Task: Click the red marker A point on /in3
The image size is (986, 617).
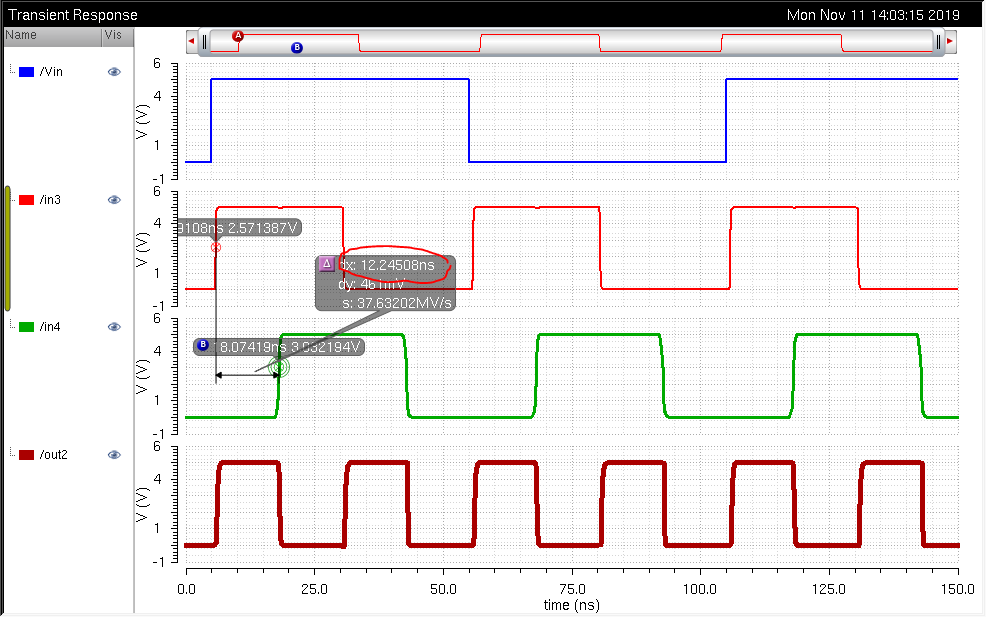Action: click(x=216, y=247)
